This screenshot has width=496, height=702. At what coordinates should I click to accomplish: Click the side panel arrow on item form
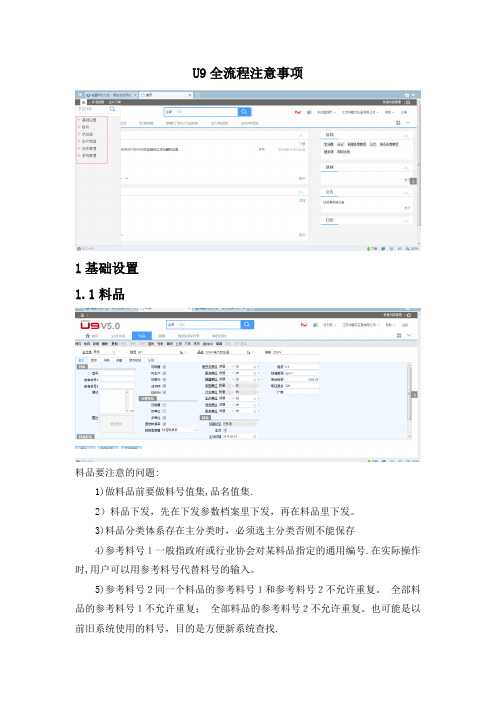(x=415, y=394)
